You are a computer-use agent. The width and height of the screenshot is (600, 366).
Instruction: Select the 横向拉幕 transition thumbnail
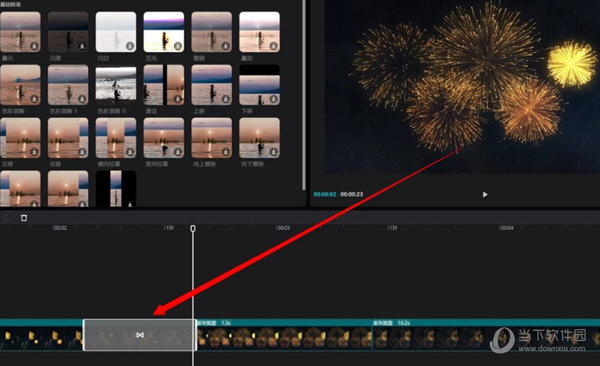(116, 137)
